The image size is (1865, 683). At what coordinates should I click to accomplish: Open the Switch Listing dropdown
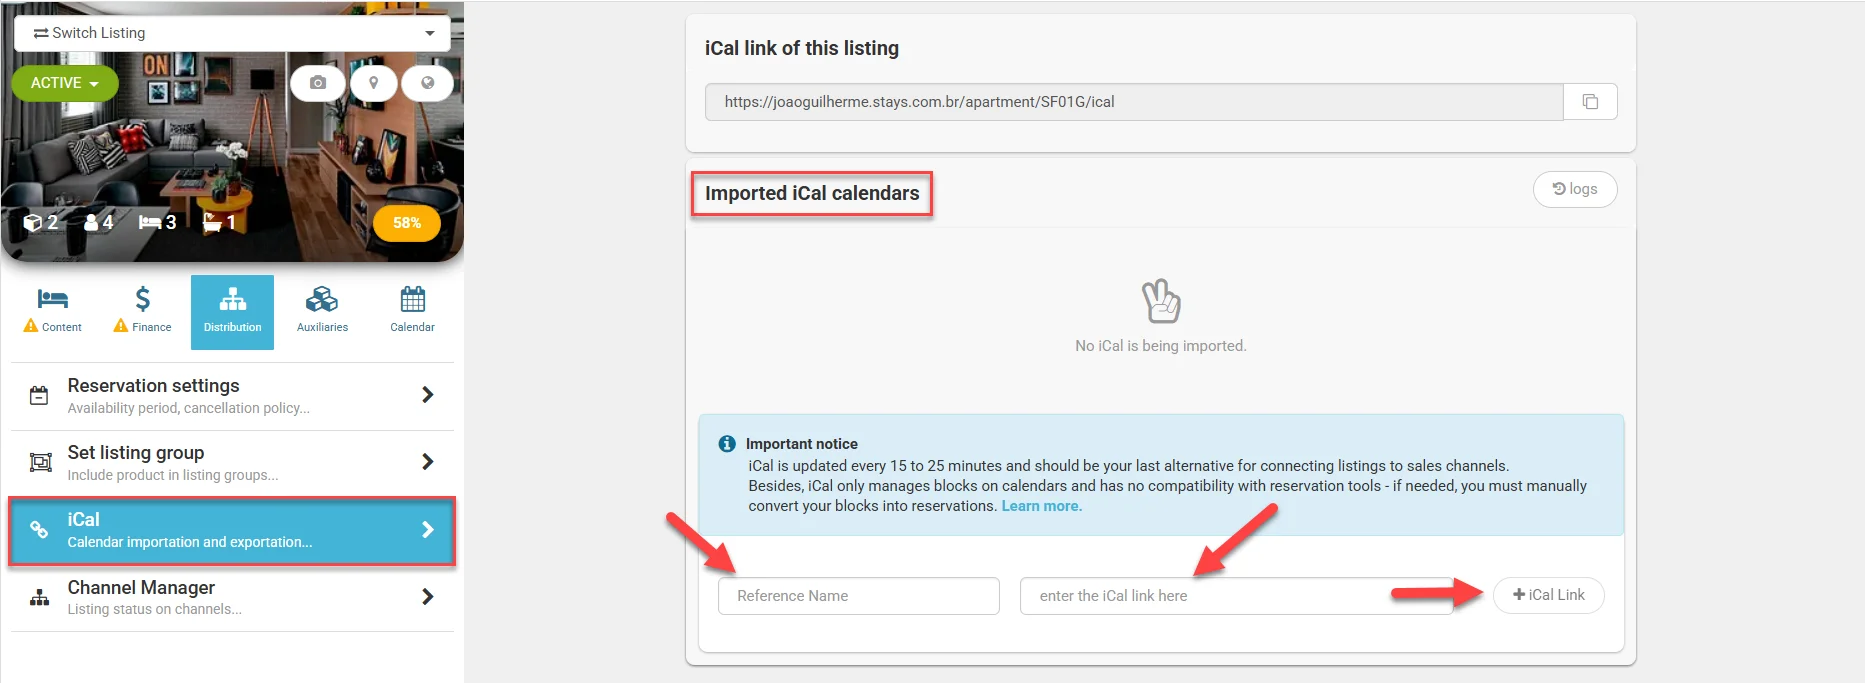coord(232,33)
